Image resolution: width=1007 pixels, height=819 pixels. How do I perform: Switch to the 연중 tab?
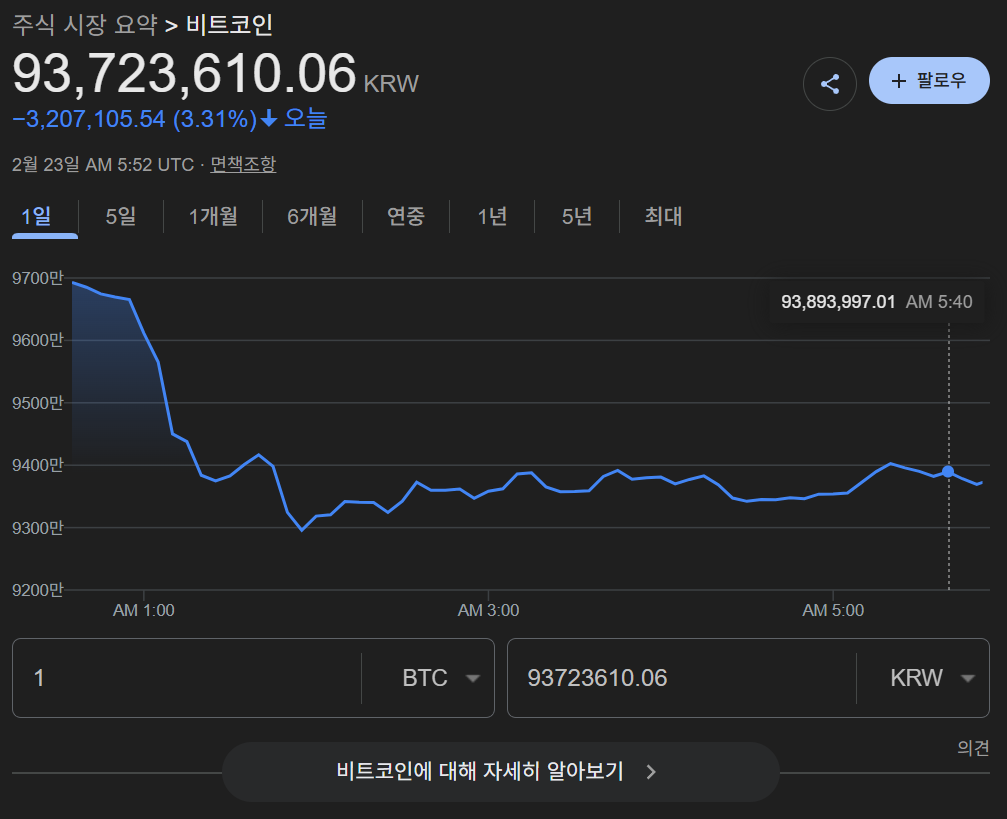tap(406, 216)
